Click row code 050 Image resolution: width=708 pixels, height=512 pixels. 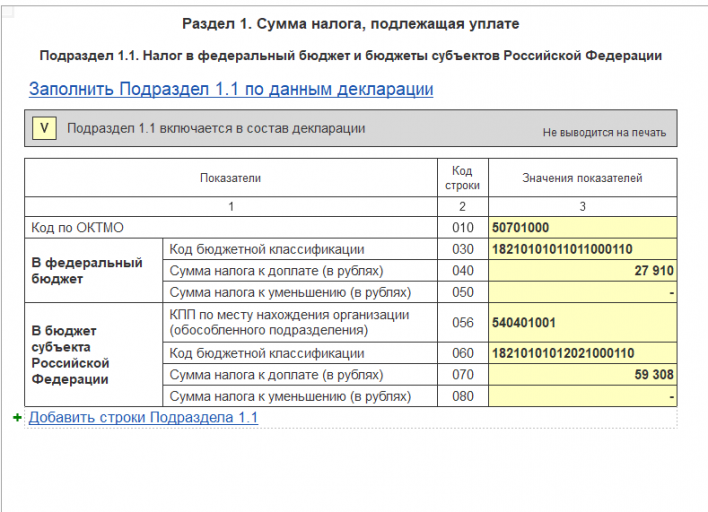pos(463,293)
